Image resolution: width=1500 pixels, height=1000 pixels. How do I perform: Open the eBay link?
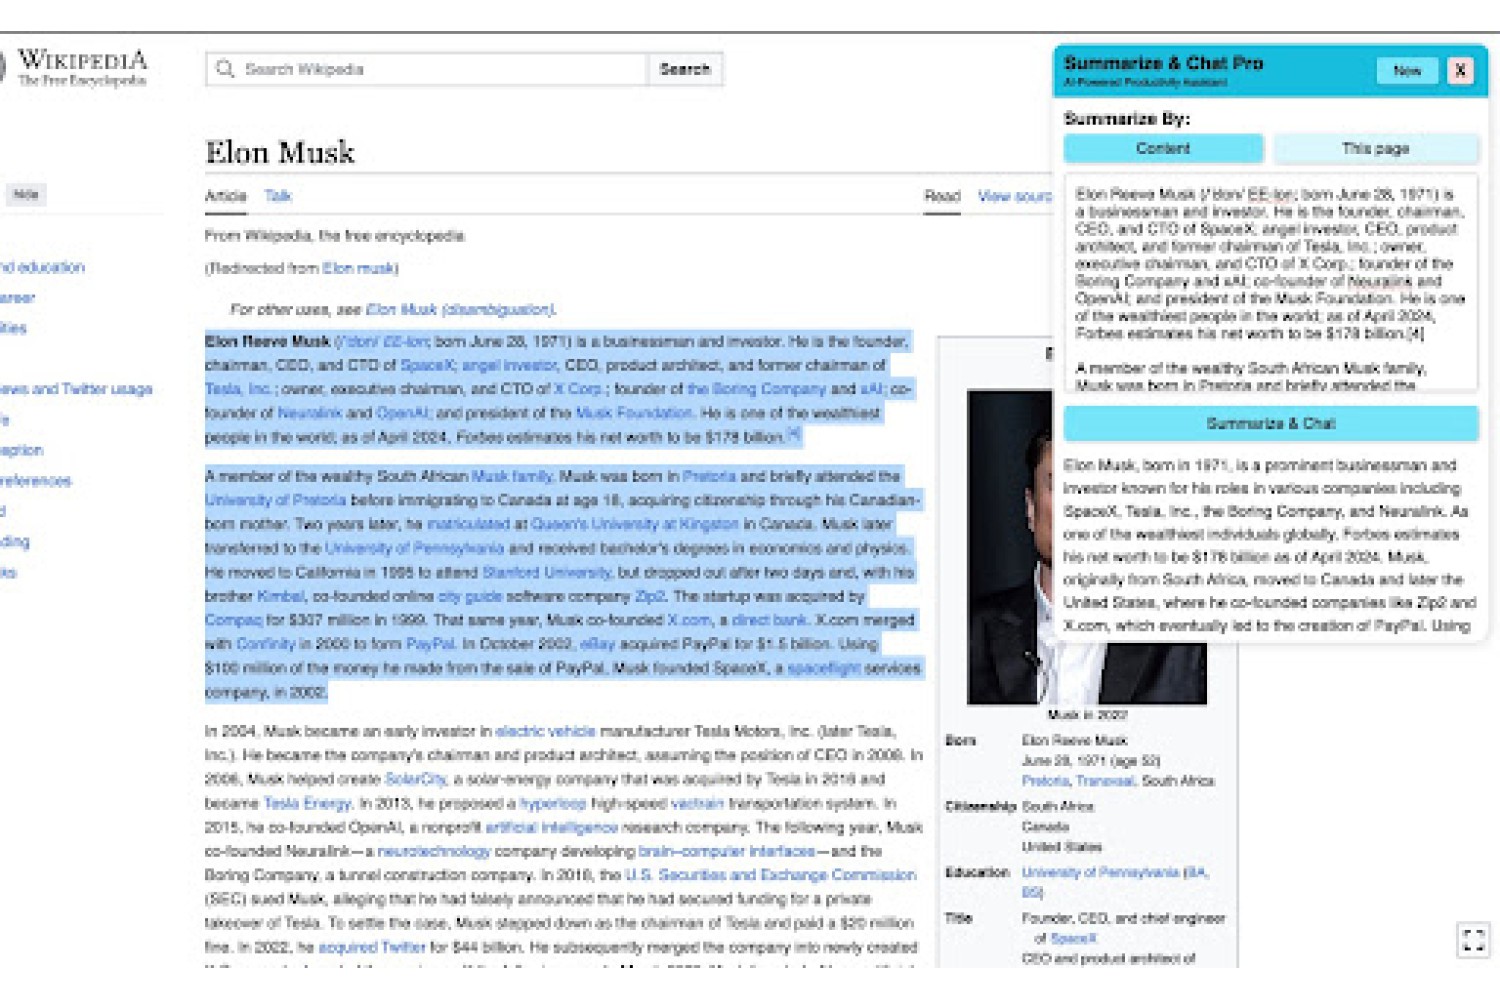(x=597, y=644)
